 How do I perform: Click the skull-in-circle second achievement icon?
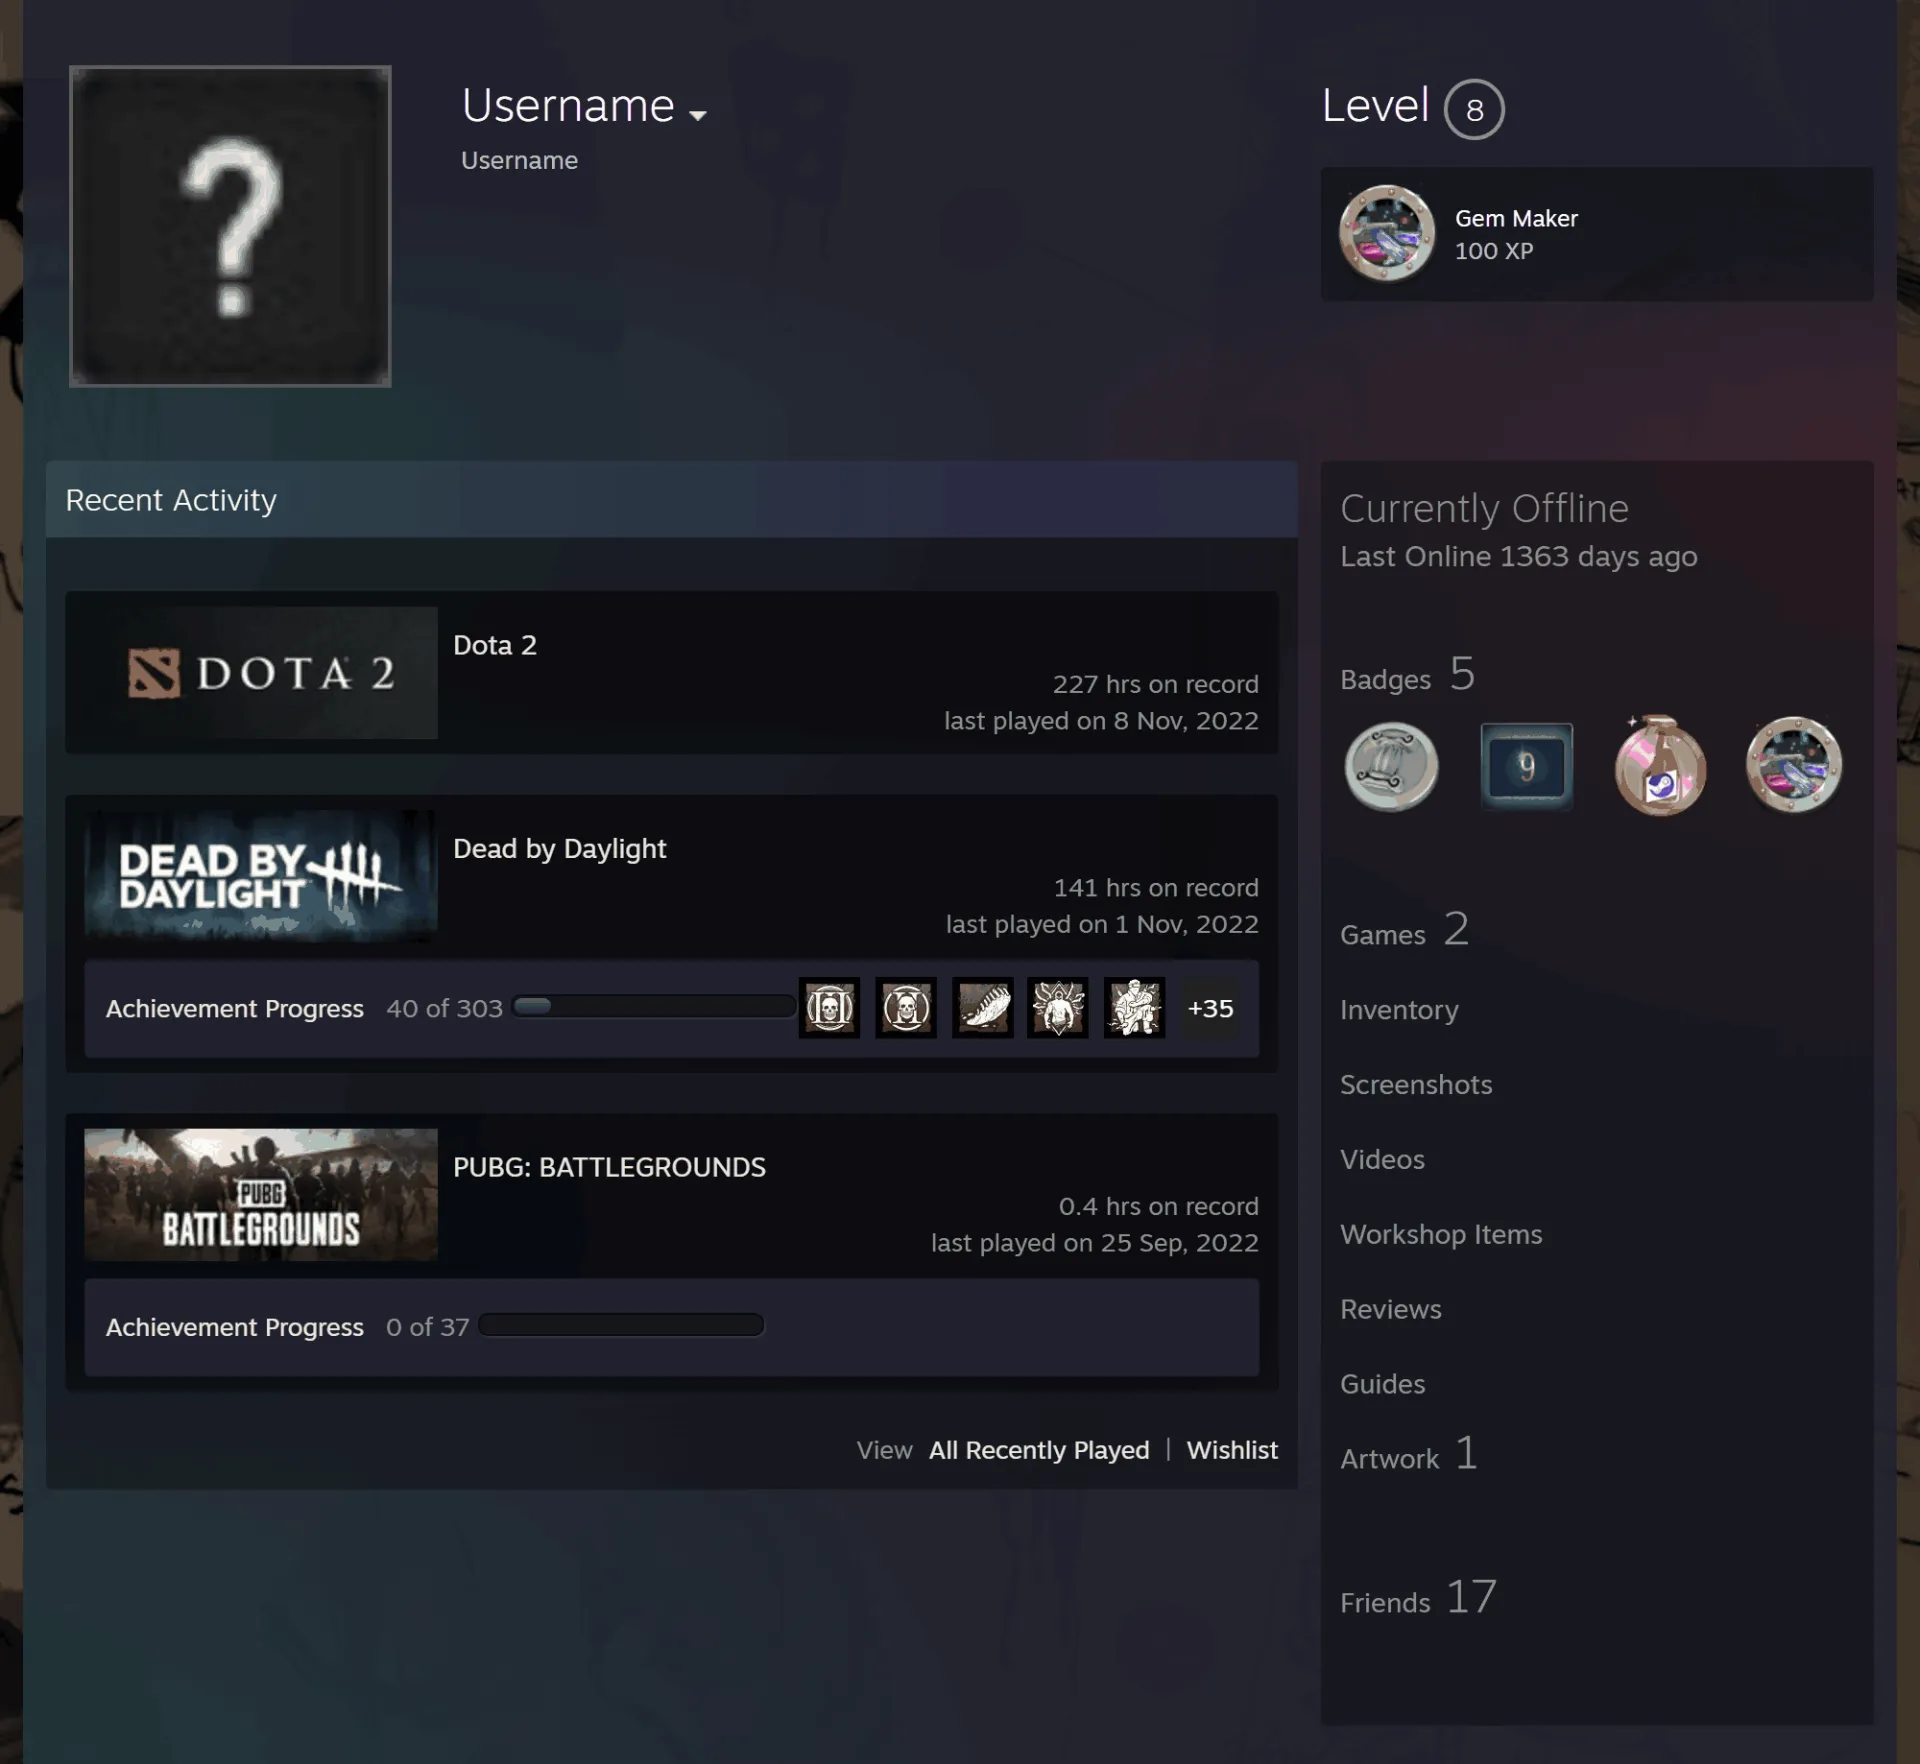click(906, 1008)
